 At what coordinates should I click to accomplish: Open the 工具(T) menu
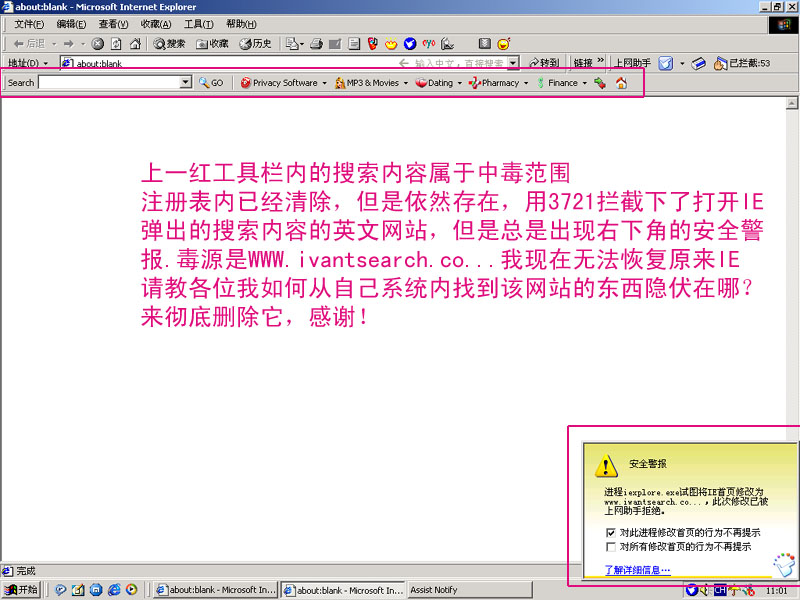[198, 24]
